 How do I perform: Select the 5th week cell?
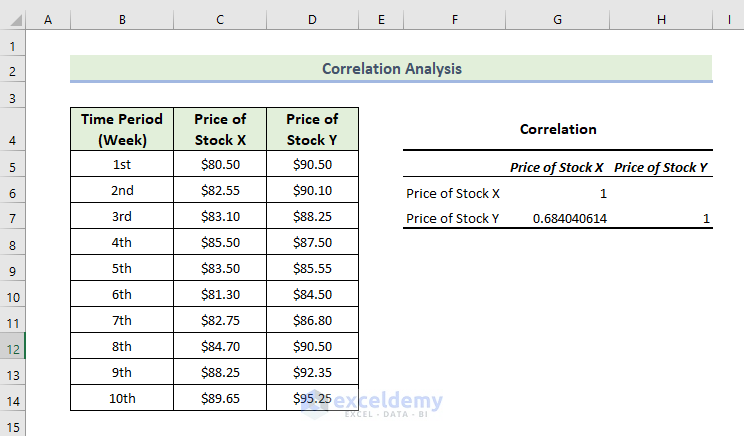[122, 269]
